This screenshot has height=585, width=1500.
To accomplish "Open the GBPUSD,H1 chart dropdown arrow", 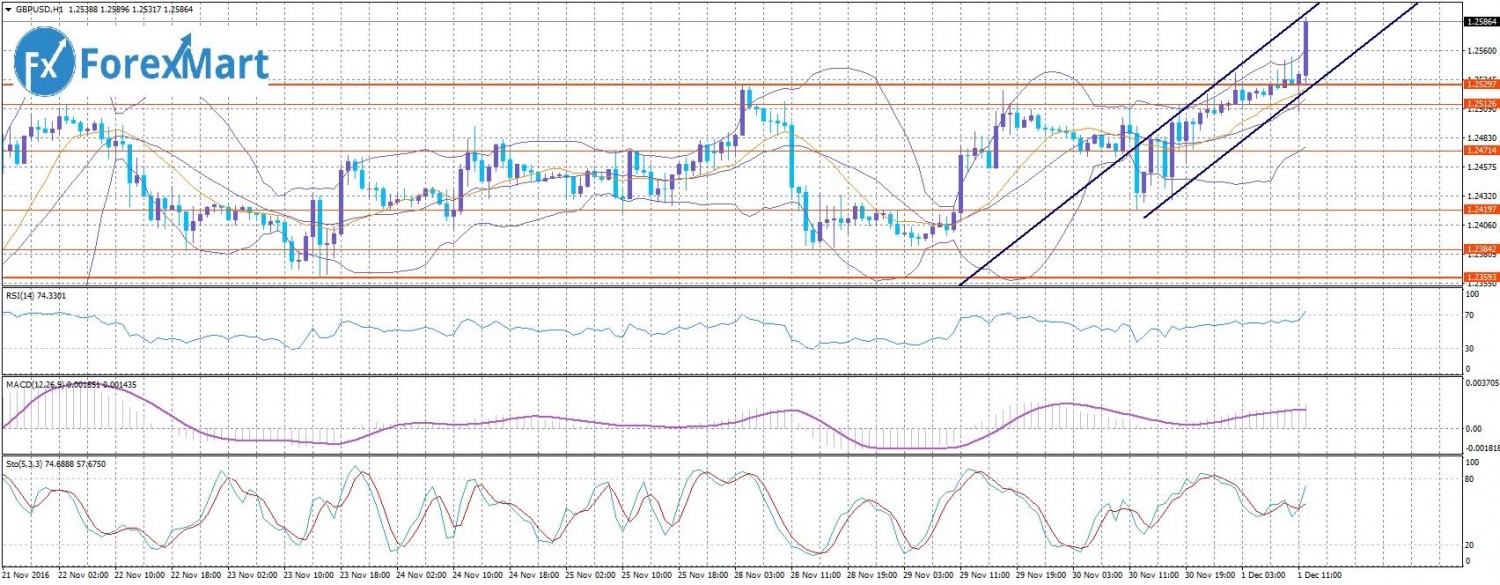I will coord(8,8).
